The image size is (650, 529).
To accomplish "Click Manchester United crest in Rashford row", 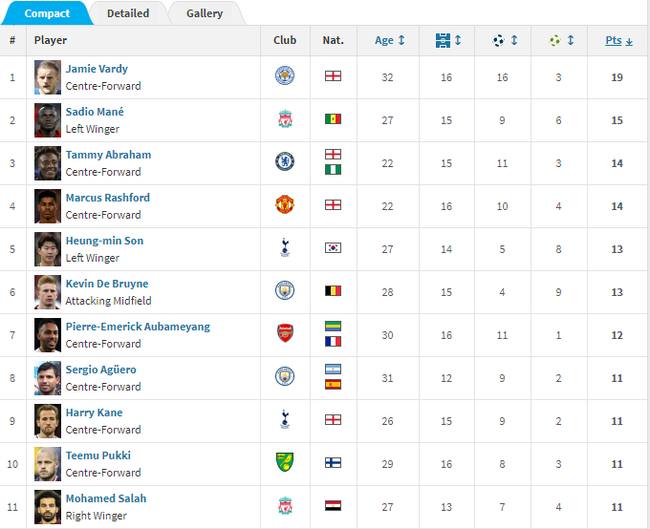I will click(x=284, y=205).
